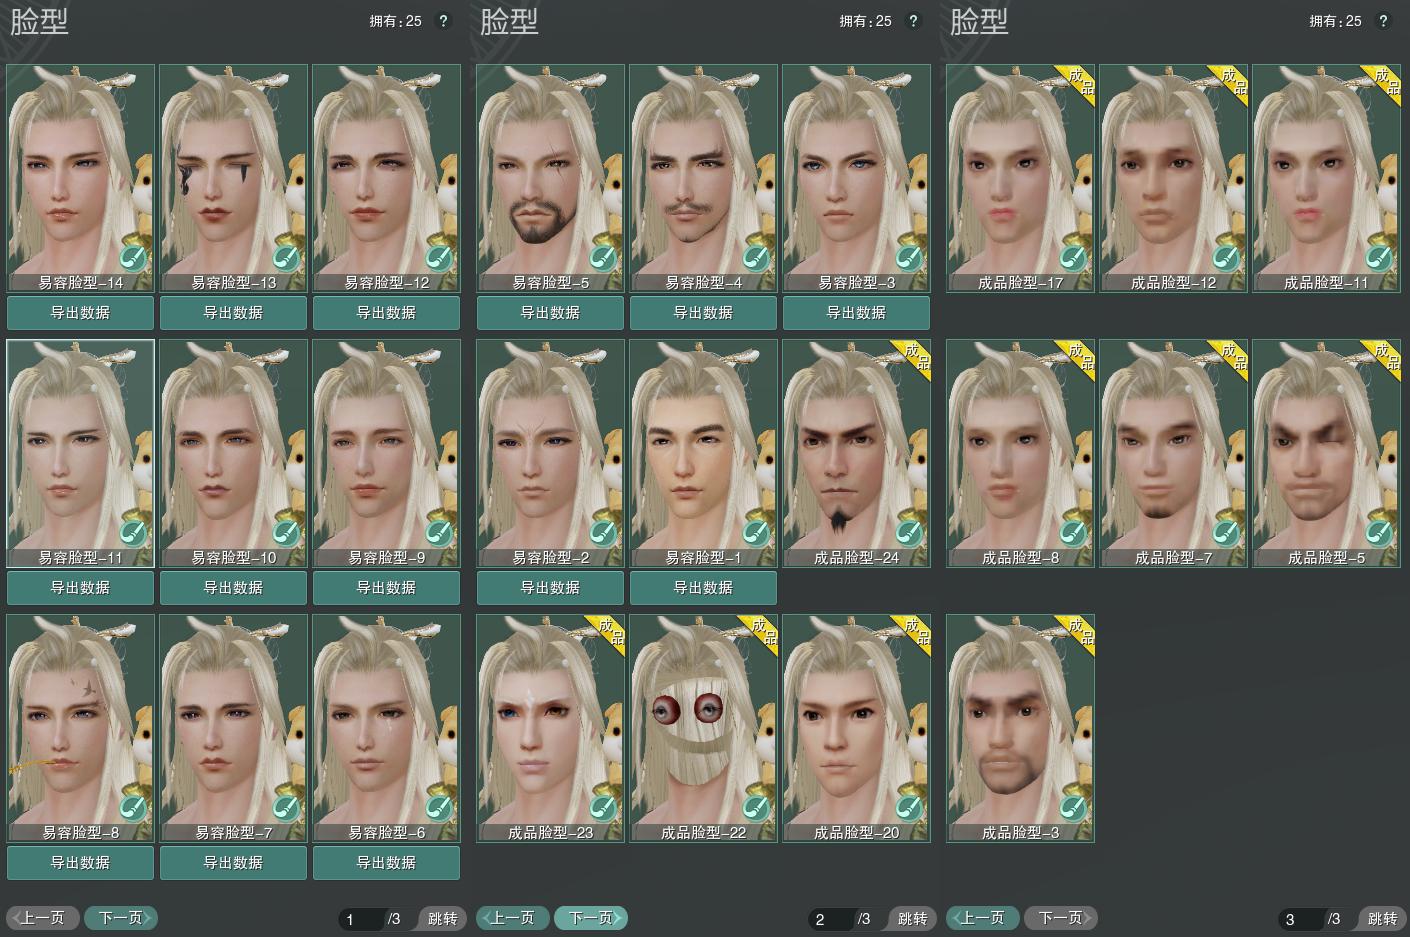
Task: Go to previous page in third panel
Action: 982,918
